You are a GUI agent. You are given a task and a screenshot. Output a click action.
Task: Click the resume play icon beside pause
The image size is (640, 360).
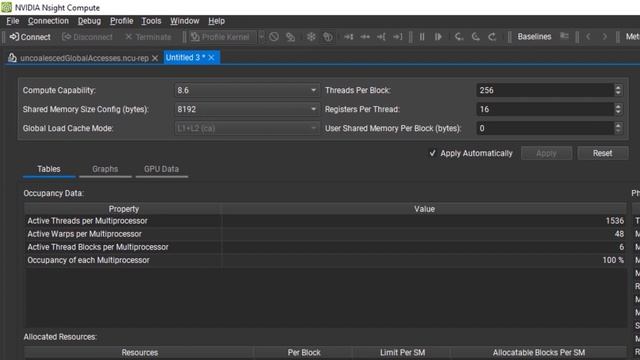[x=438, y=37]
